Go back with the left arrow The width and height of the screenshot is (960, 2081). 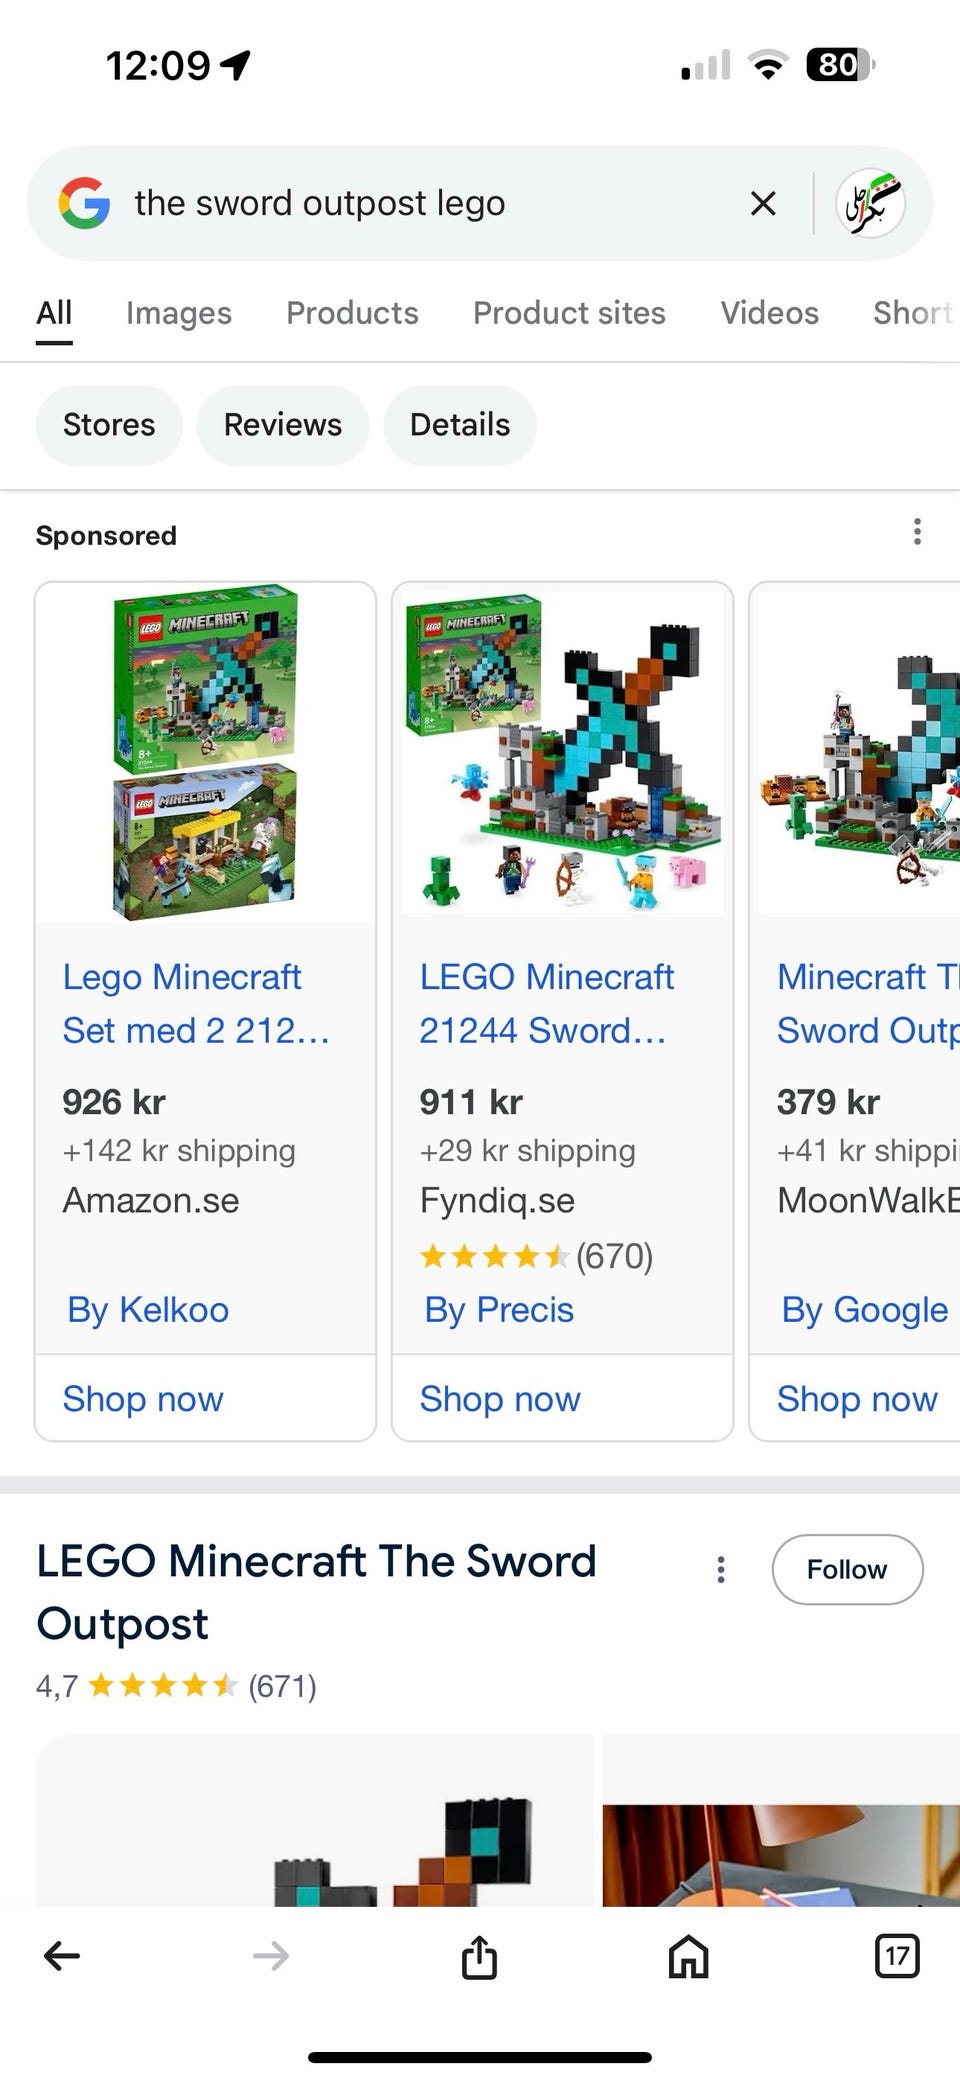62,1956
